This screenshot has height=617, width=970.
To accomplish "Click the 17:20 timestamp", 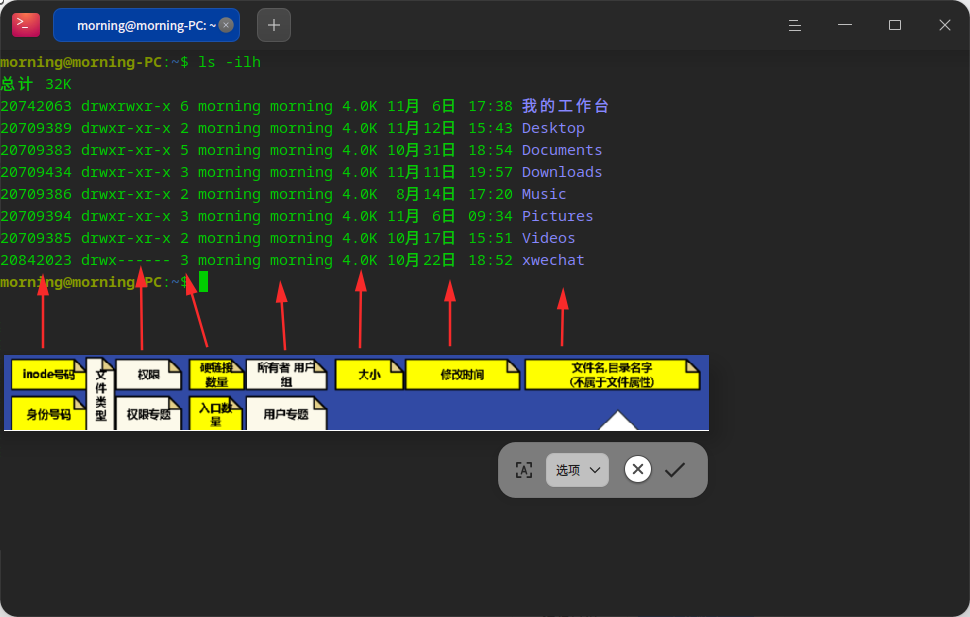I will click(490, 194).
